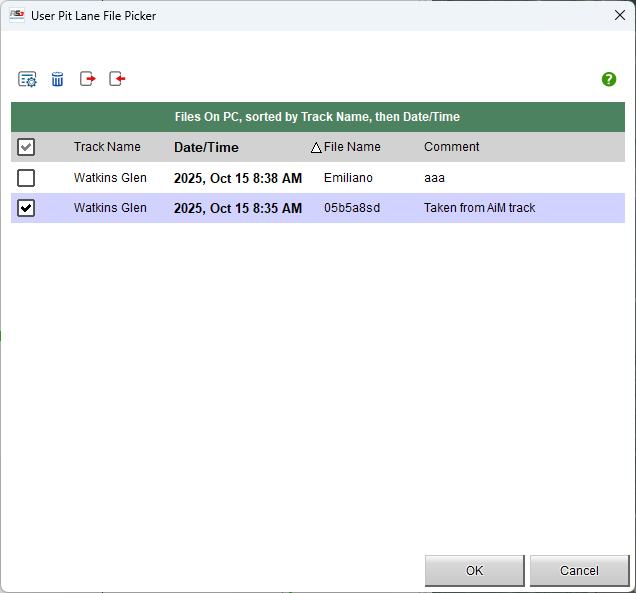Click the blue trash can delete icon

pyautogui.click(x=57, y=79)
